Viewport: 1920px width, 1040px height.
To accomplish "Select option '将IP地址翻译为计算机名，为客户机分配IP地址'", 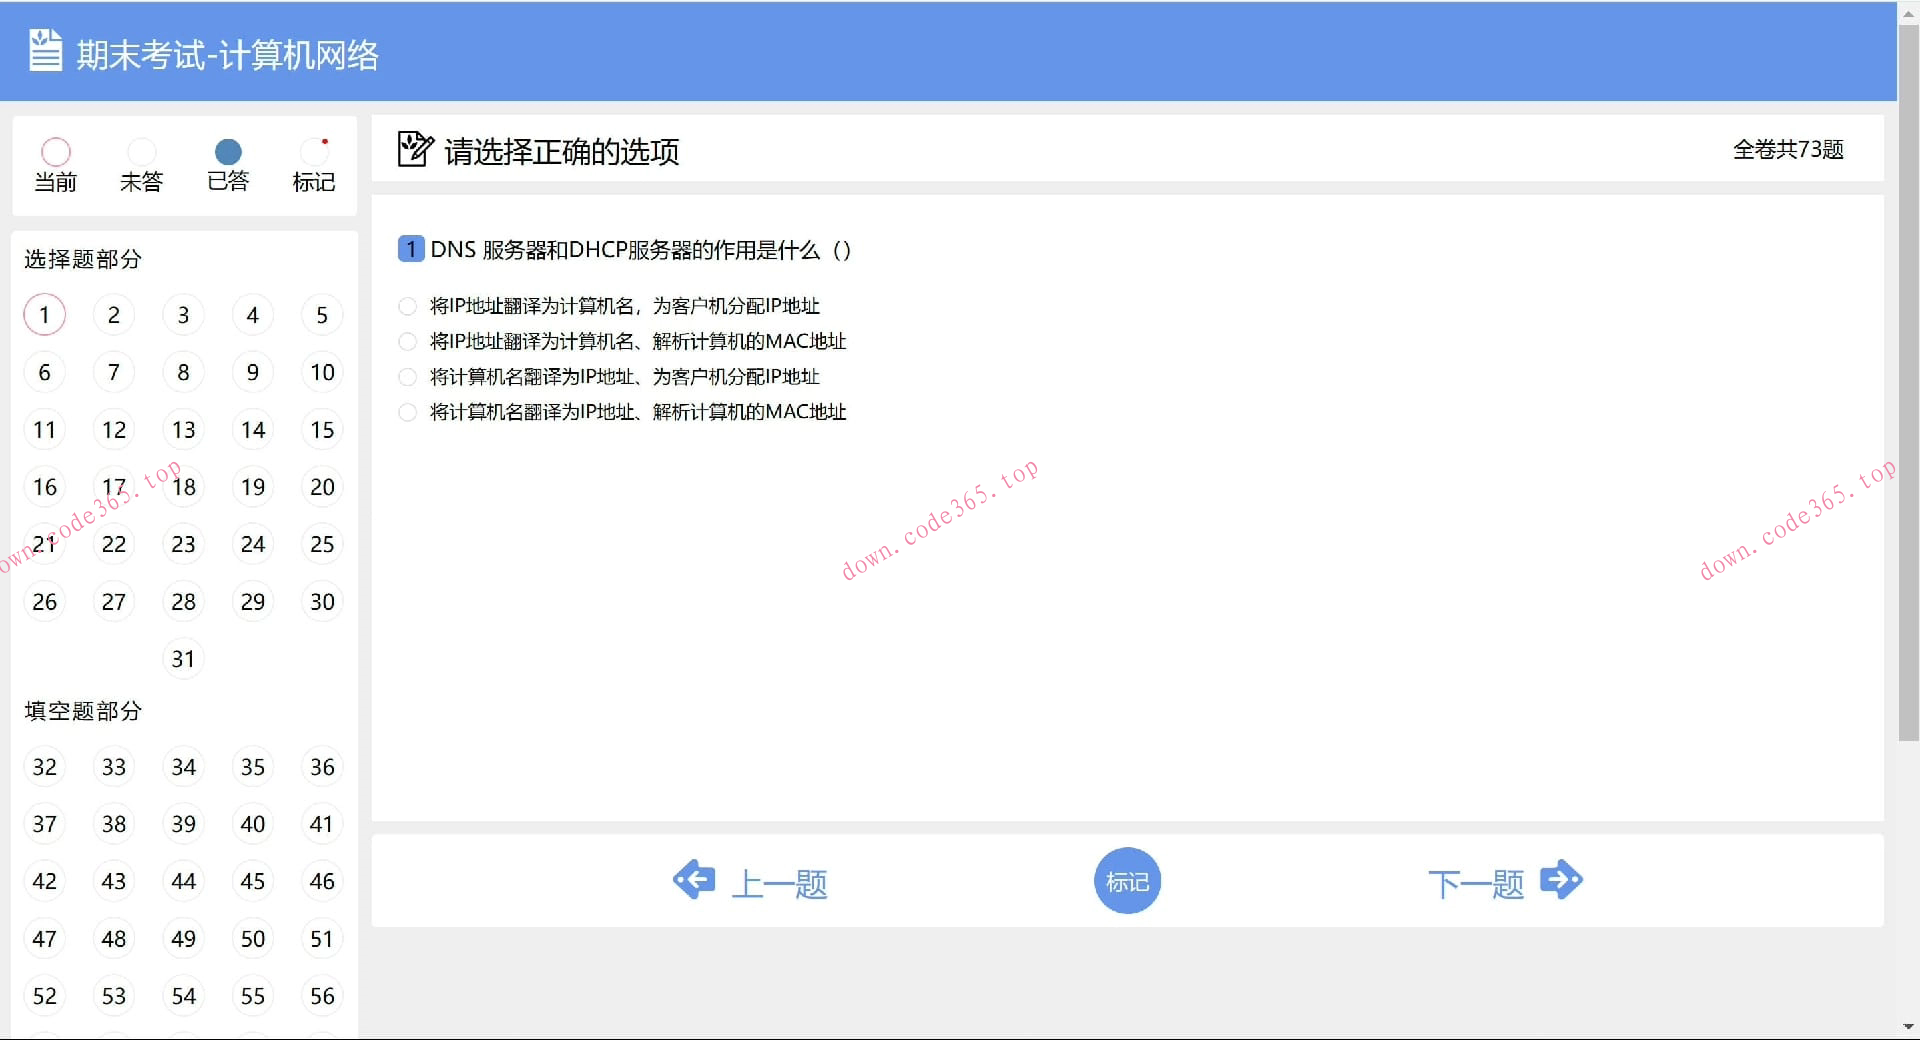I will tap(407, 306).
